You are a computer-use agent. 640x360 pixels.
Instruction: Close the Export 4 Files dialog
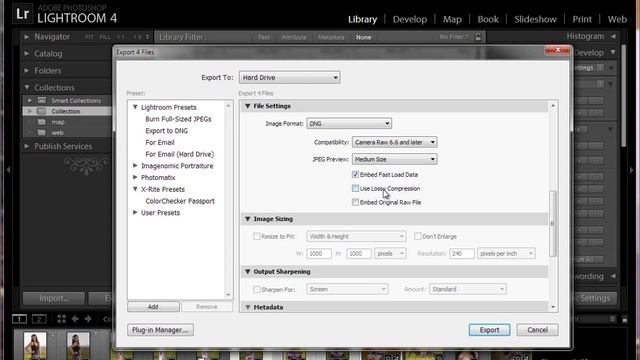tap(557, 50)
